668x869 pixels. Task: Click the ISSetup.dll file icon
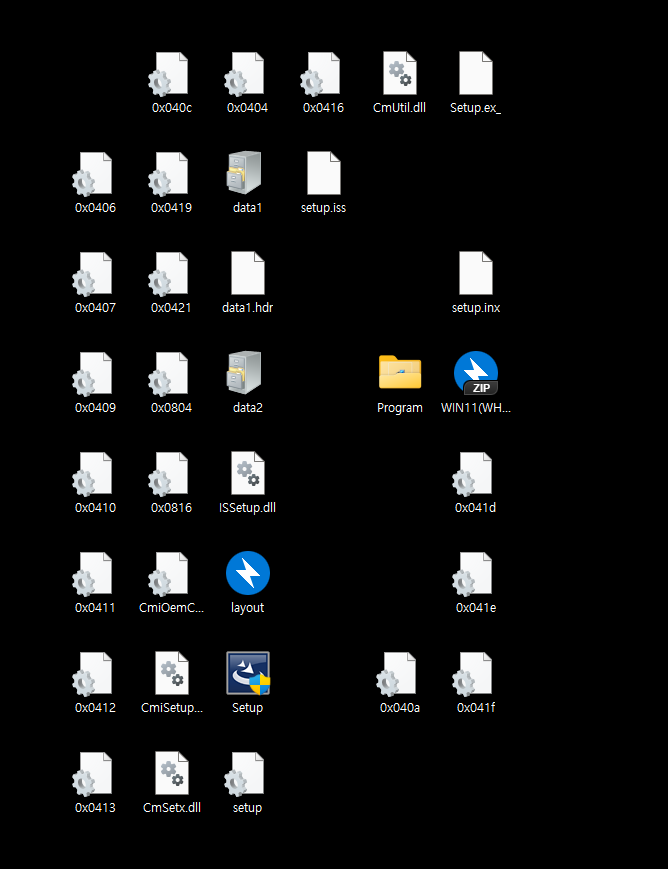tap(248, 473)
